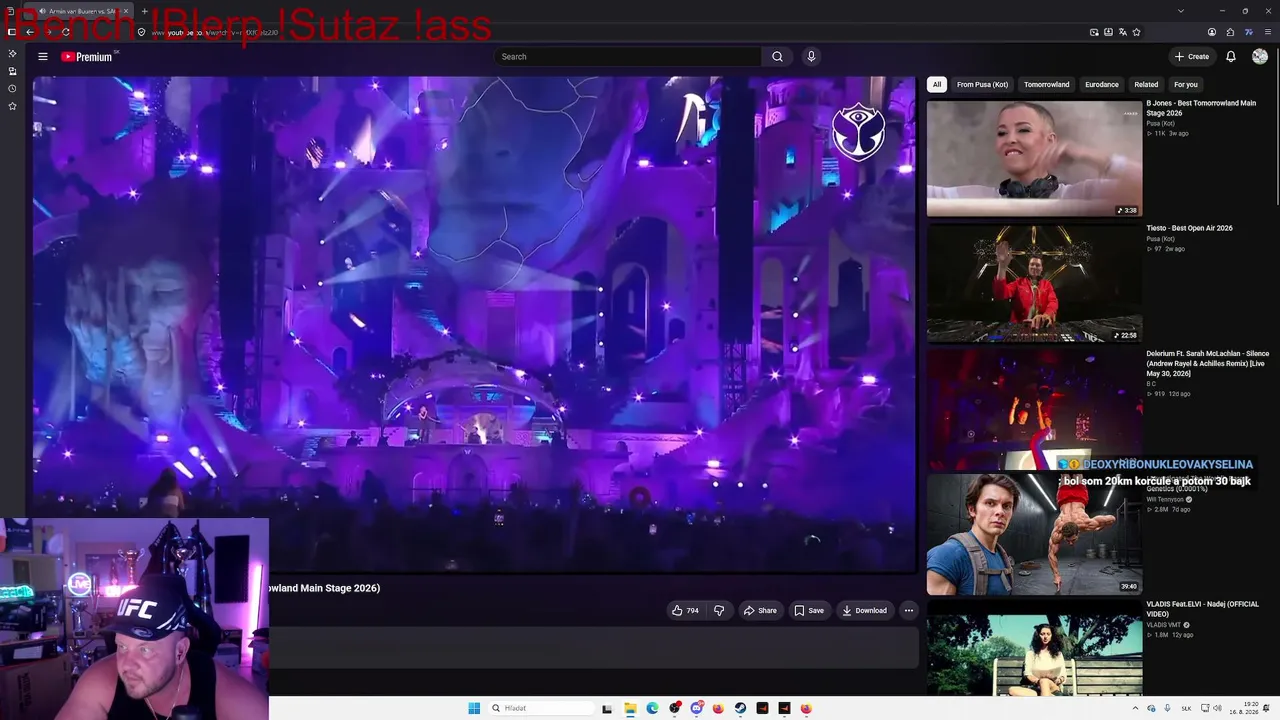Open Tiesto Best Open Air 2026 title
Viewport: 1280px width, 720px height.
pos(1189,228)
